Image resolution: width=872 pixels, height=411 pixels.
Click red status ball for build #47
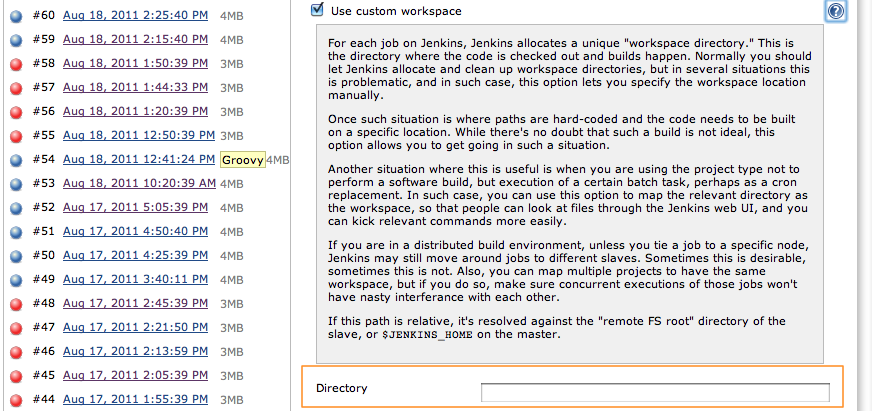[16, 328]
